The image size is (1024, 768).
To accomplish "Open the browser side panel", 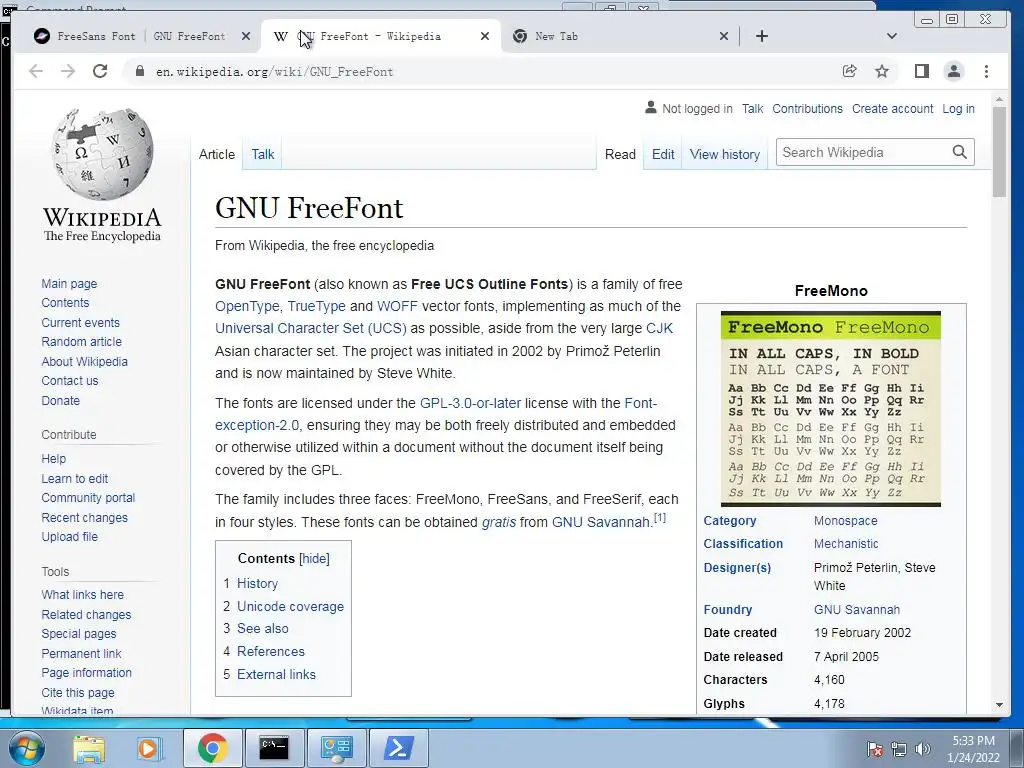I will (921, 71).
